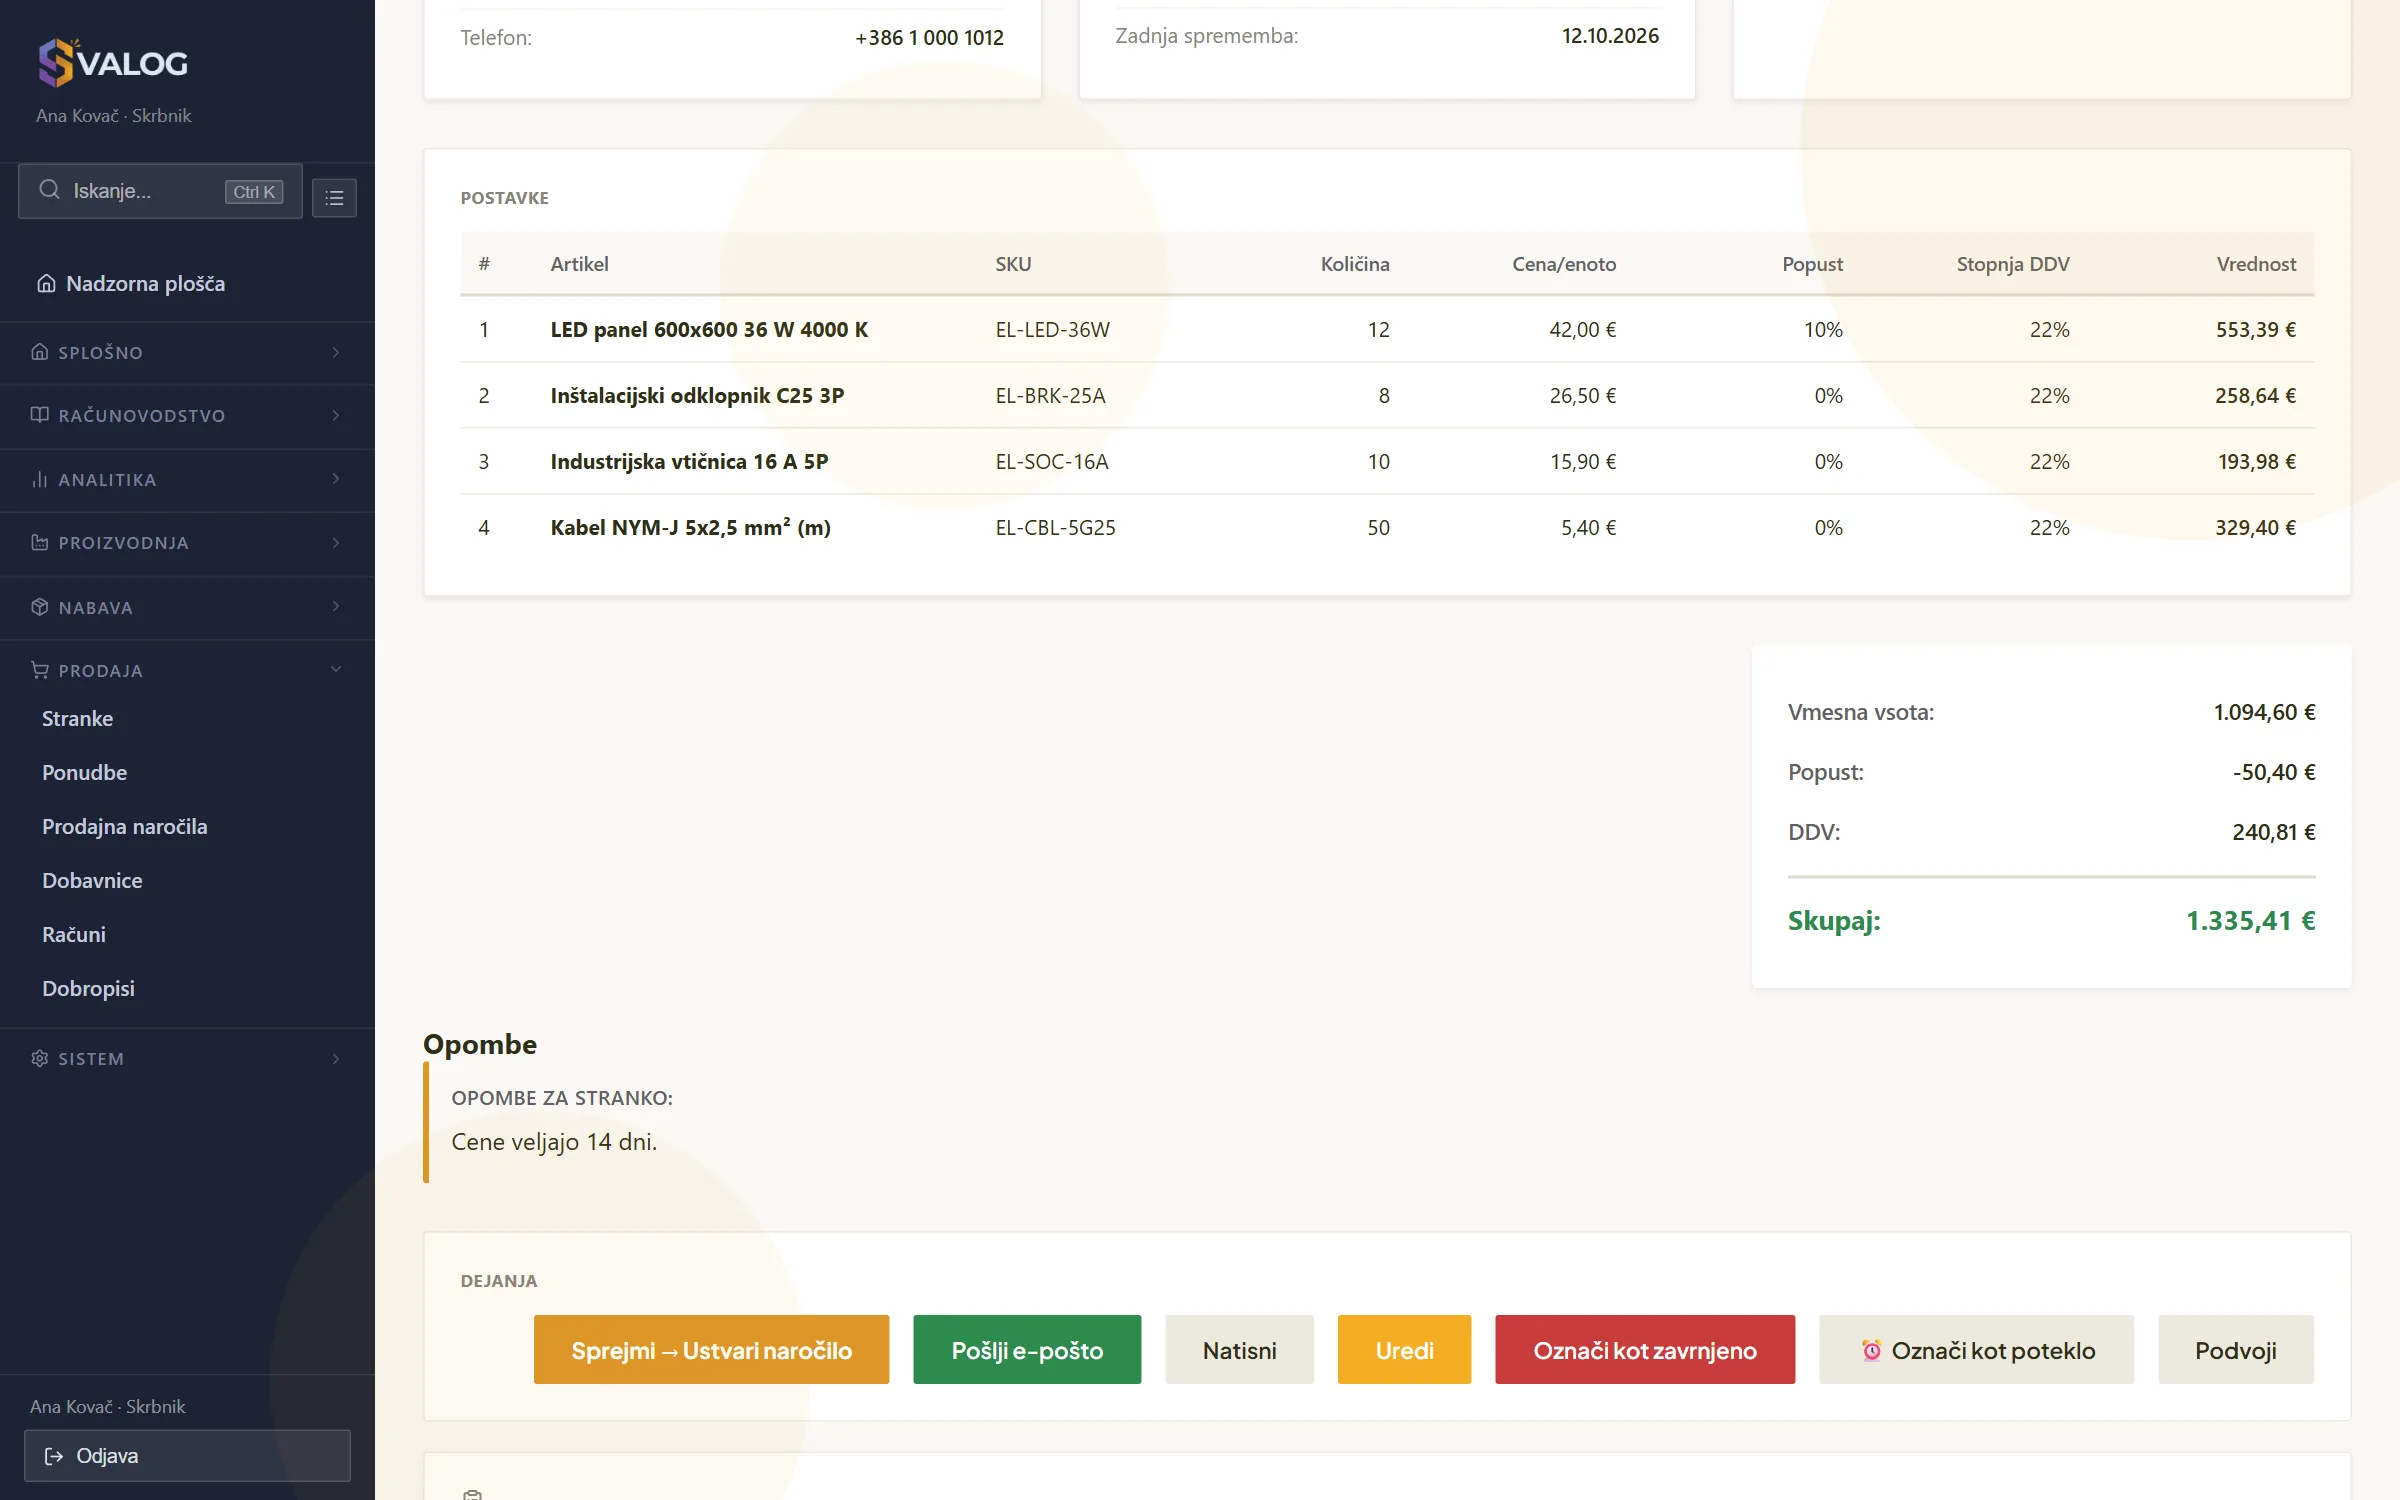This screenshot has height=1500, width=2400.
Task: Click alarm clock icon in Označi kot poteklo
Action: 1871,1350
